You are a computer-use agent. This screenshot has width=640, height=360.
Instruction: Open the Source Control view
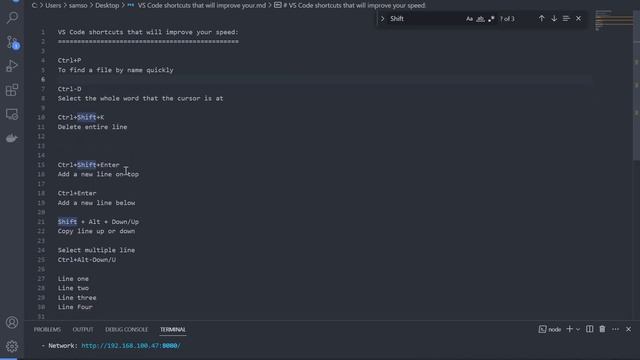point(12,42)
